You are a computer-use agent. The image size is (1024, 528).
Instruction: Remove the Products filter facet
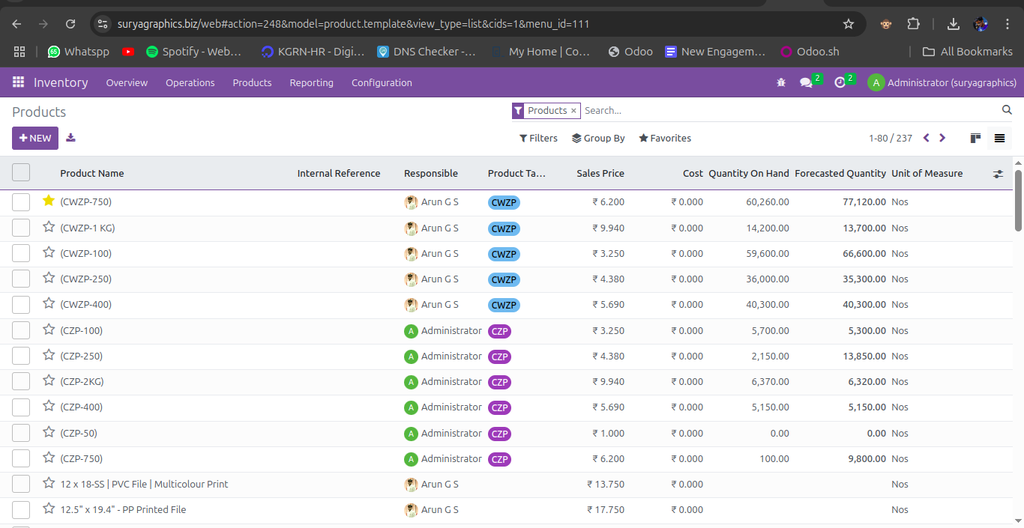click(x=574, y=111)
